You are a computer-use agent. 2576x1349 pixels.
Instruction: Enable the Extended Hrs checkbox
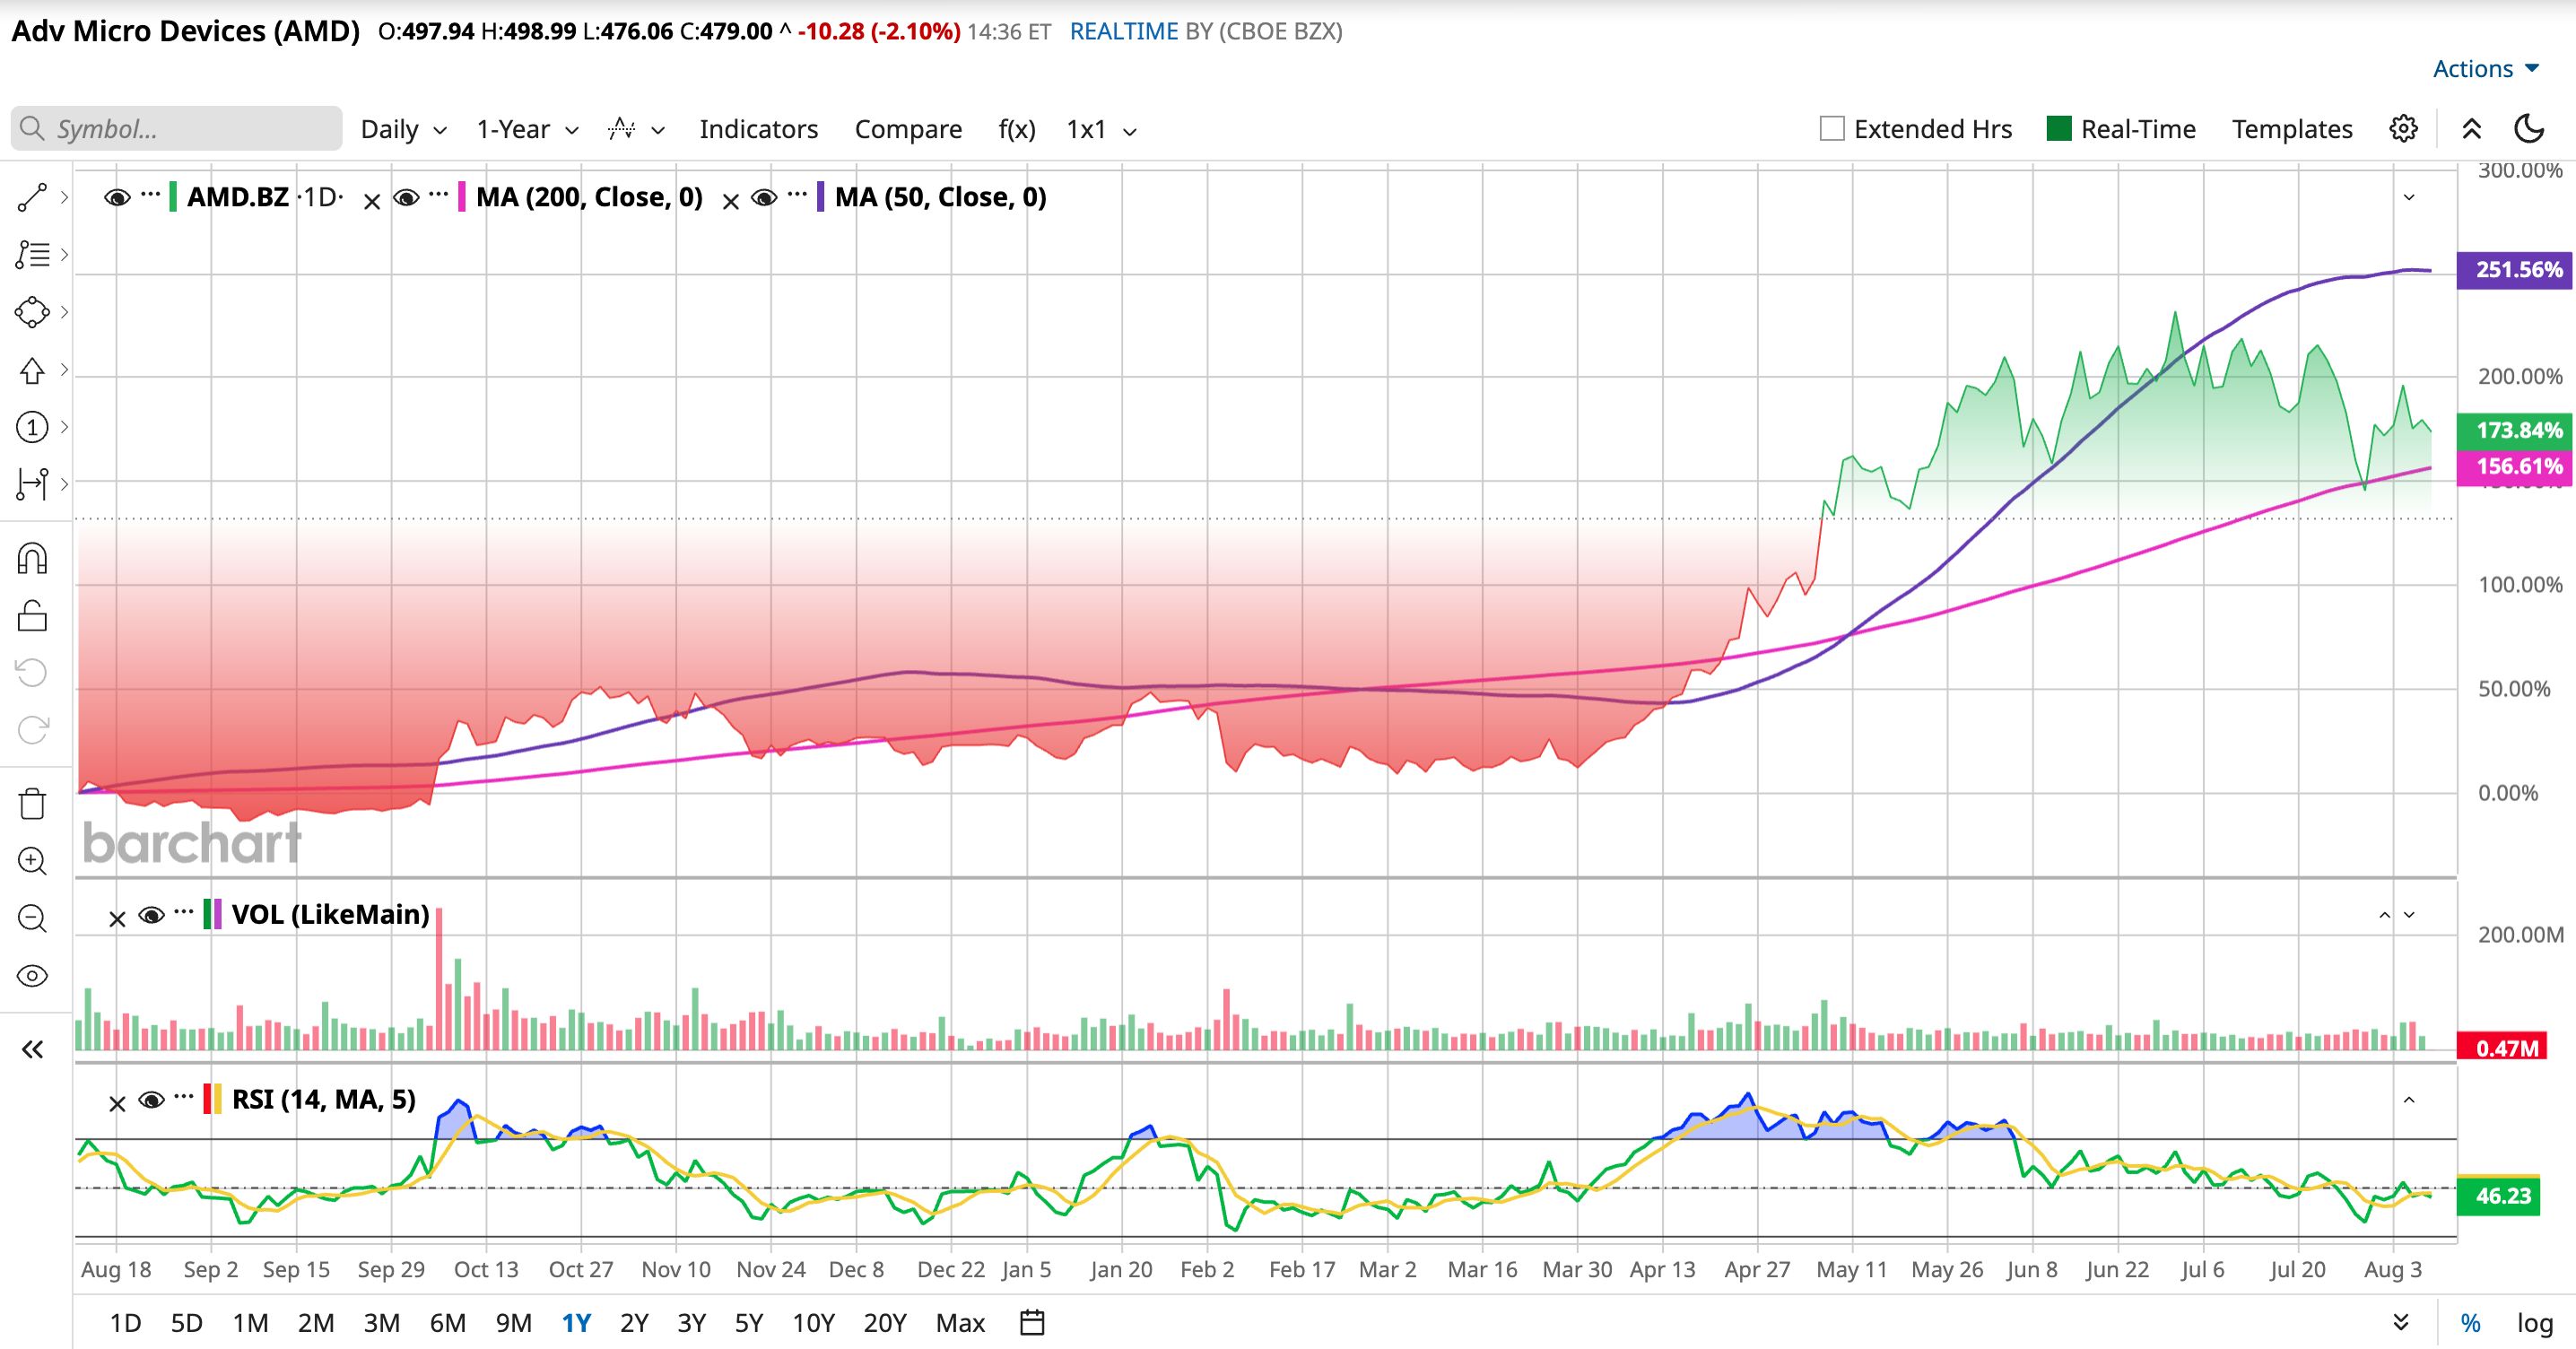tap(1832, 129)
